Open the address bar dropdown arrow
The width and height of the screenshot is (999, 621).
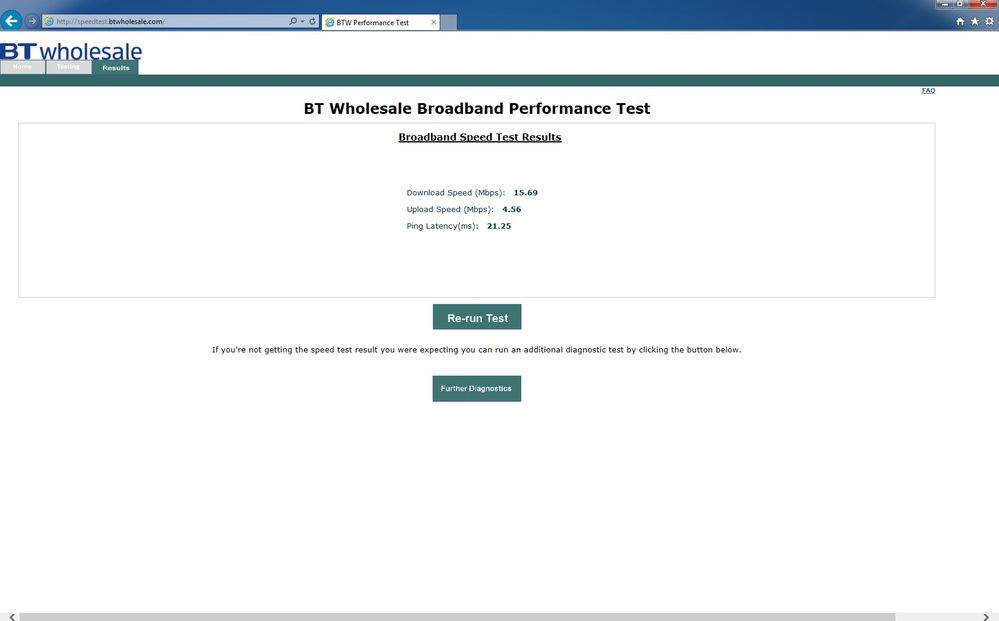point(302,21)
